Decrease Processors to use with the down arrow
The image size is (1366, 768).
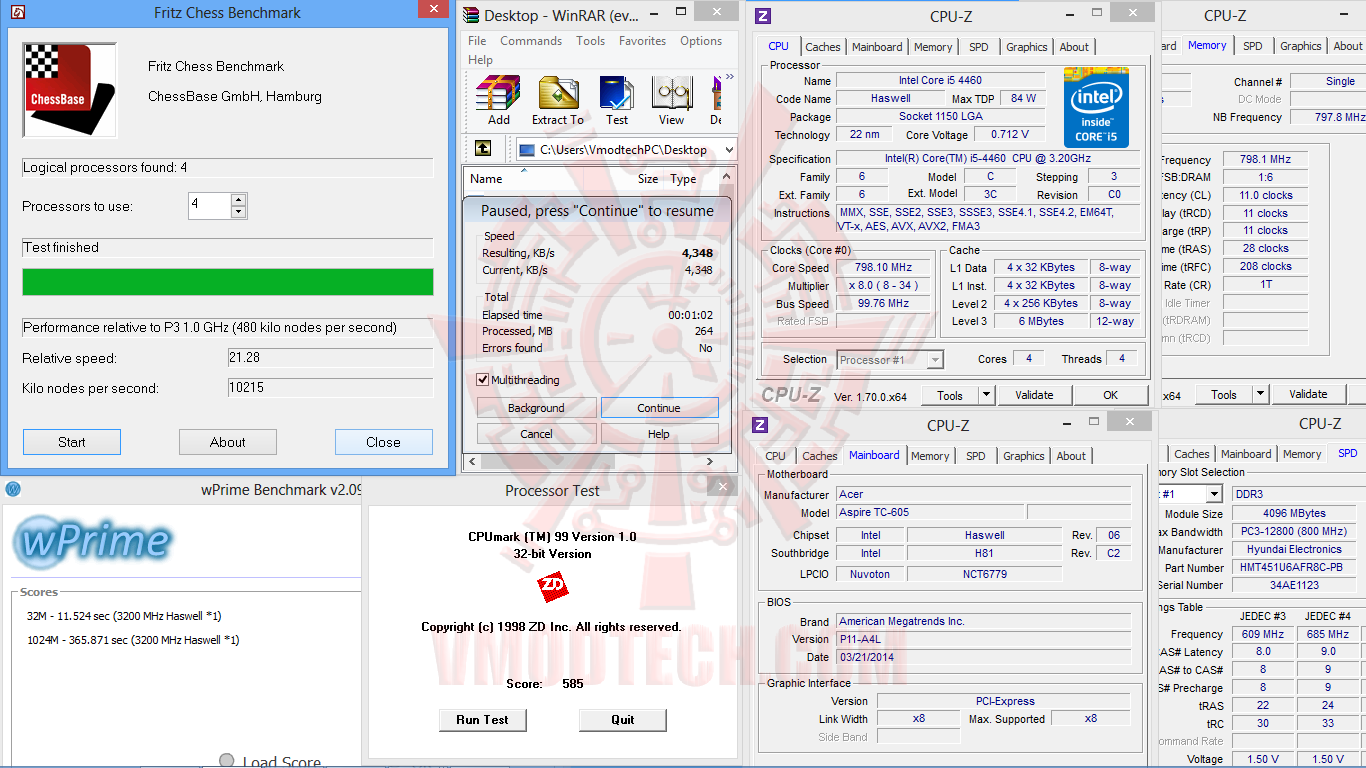[x=238, y=212]
